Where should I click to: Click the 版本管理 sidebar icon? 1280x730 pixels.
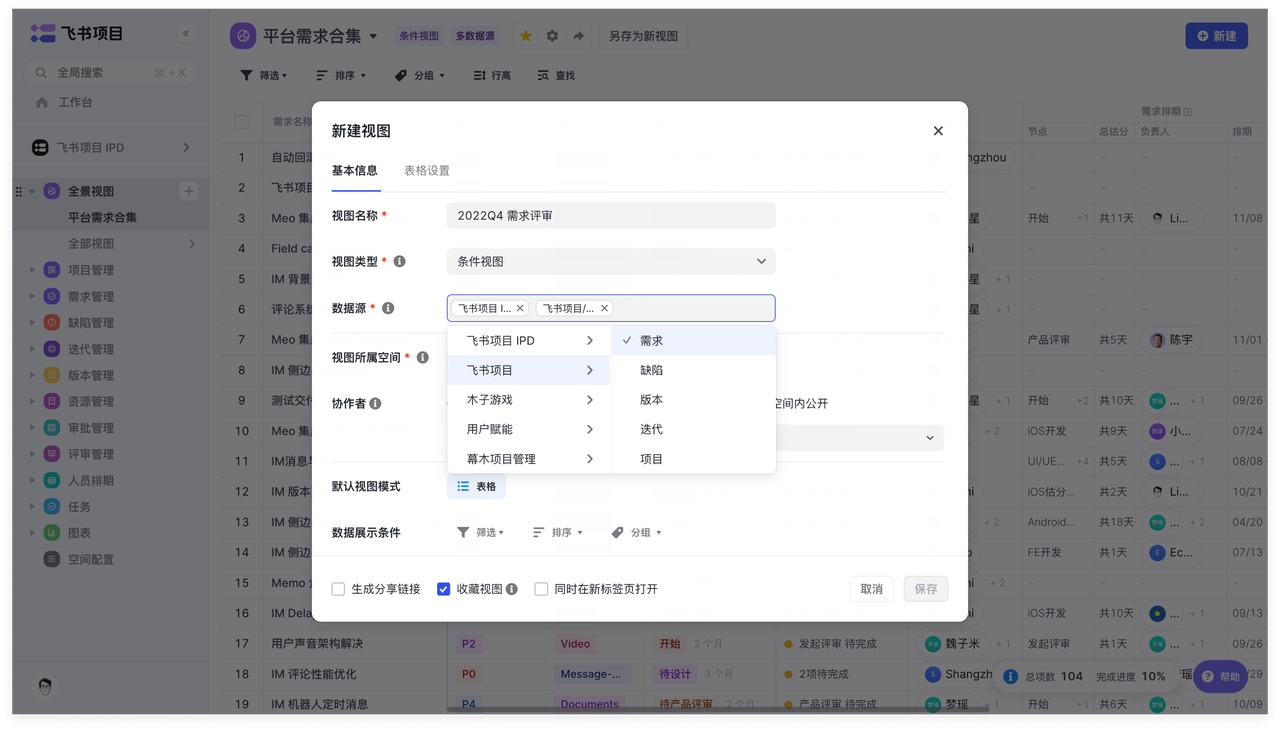(x=52, y=375)
